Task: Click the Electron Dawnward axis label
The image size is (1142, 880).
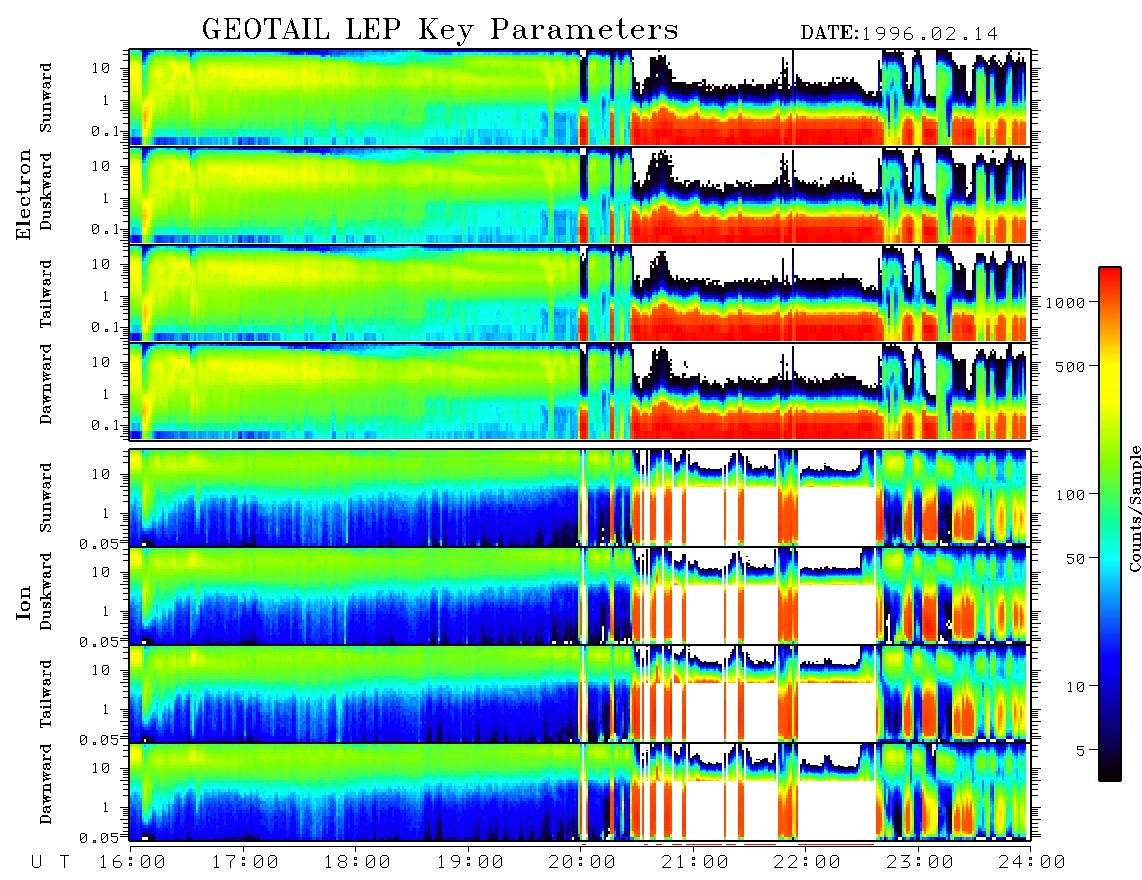Action: click(46, 384)
